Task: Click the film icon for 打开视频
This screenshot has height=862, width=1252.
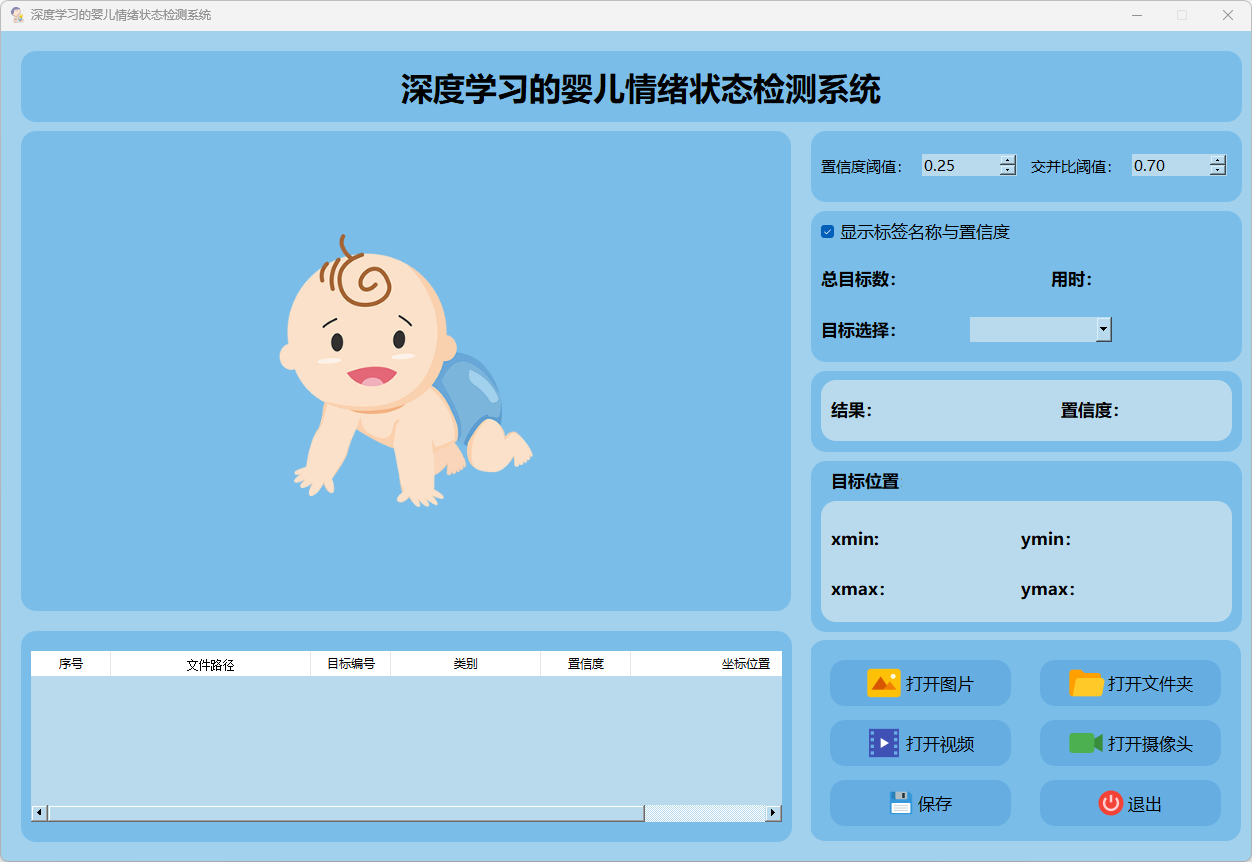Action: [883, 743]
